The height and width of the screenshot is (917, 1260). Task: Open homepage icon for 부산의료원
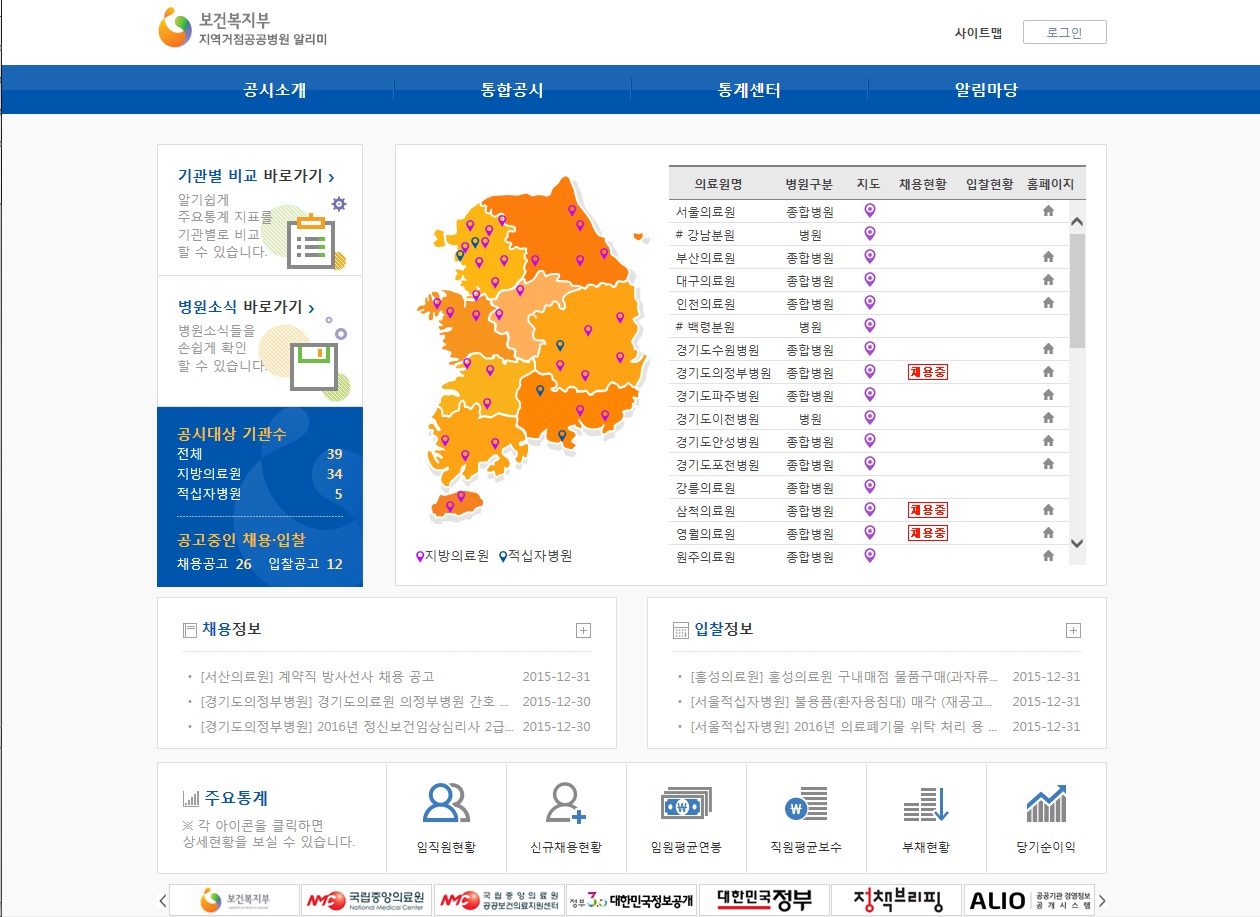(x=1048, y=257)
